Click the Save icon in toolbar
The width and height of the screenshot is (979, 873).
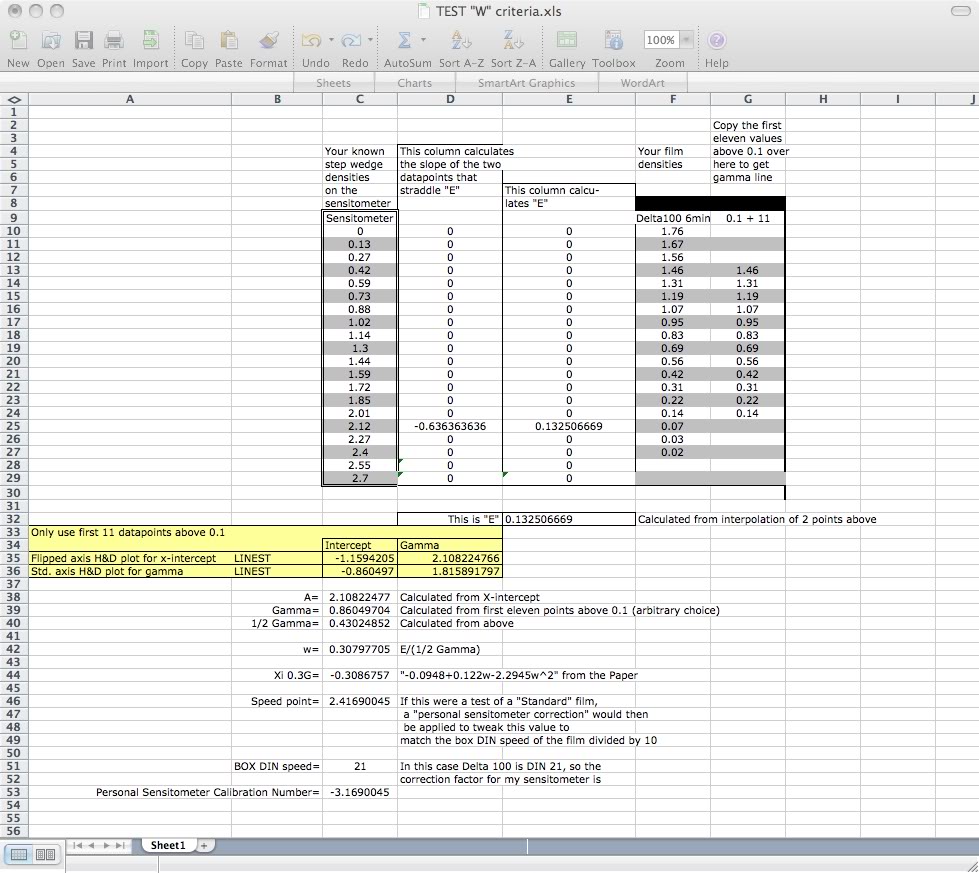click(84, 41)
